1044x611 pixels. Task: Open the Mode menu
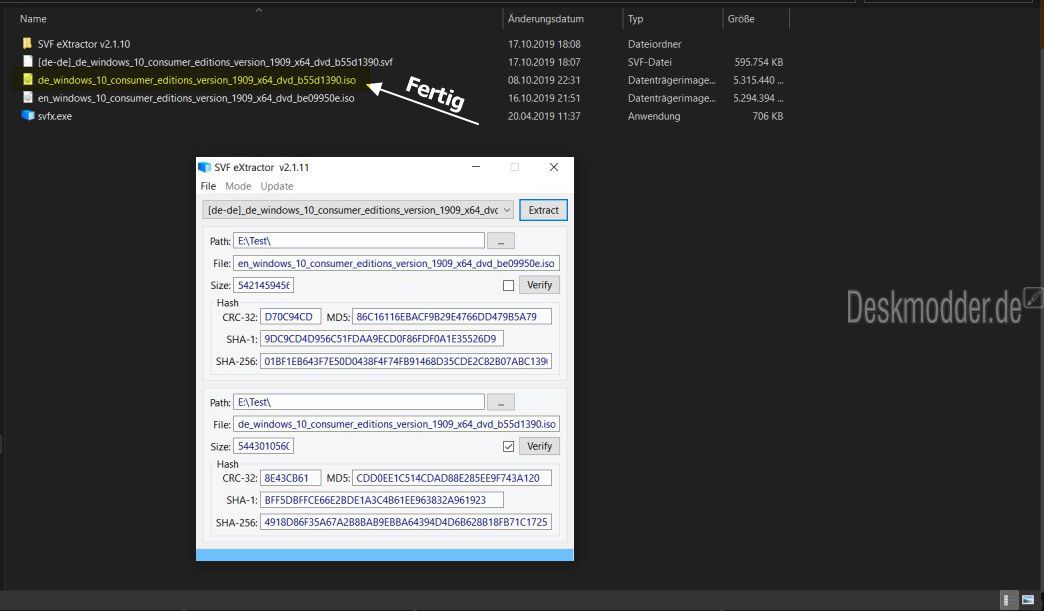point(238,186)
